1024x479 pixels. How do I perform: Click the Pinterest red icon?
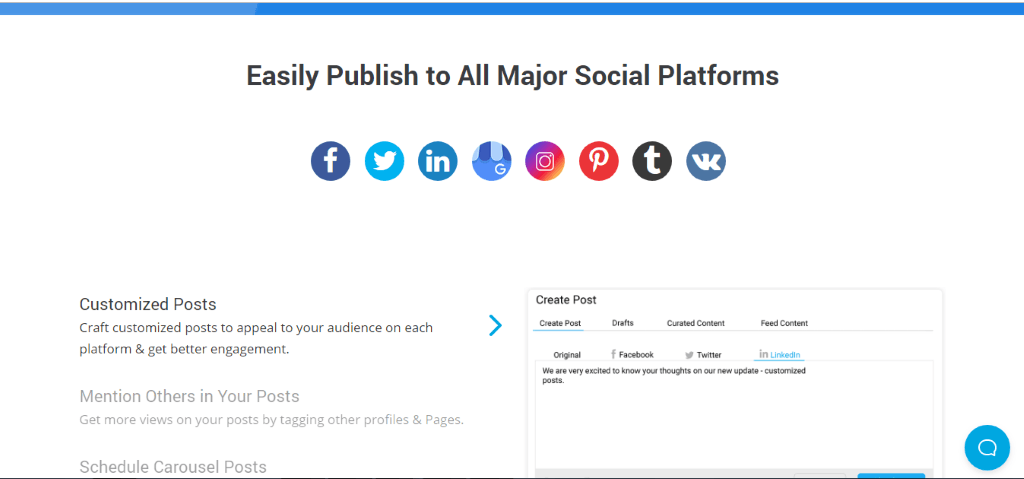[598, 161]
